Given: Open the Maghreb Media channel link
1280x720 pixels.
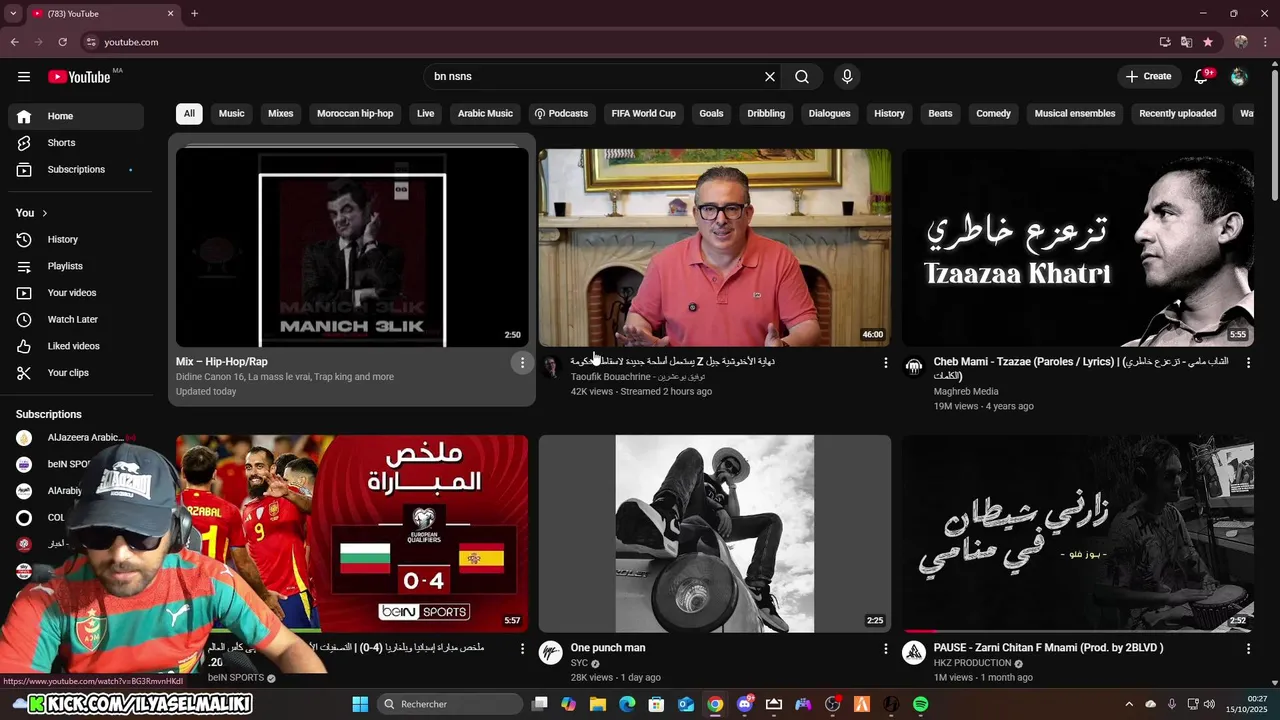Looking at the screenshot, I should 966,392.
